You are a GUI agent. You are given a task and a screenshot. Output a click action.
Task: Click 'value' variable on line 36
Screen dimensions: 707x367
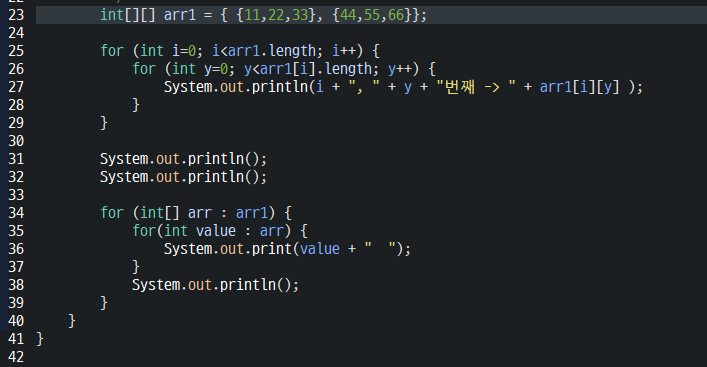320,249
